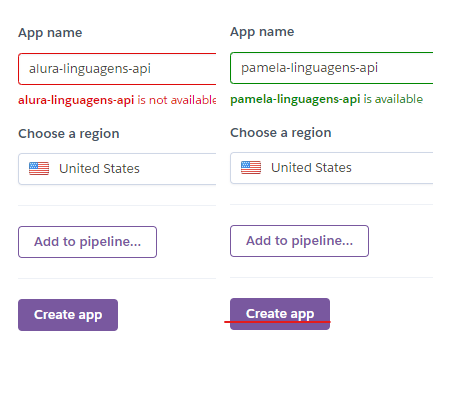Viewport: 463px width, 401px height.
Task: Click bold red alura-linguagens-api text
Action: click(76, 100)
